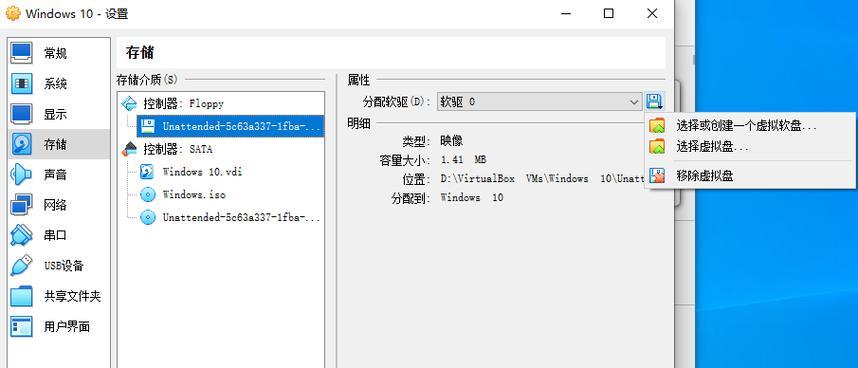Maximize the Windows 10 设置 window
The height and width of the screenshot is (368, 858).
pos(608,14)
